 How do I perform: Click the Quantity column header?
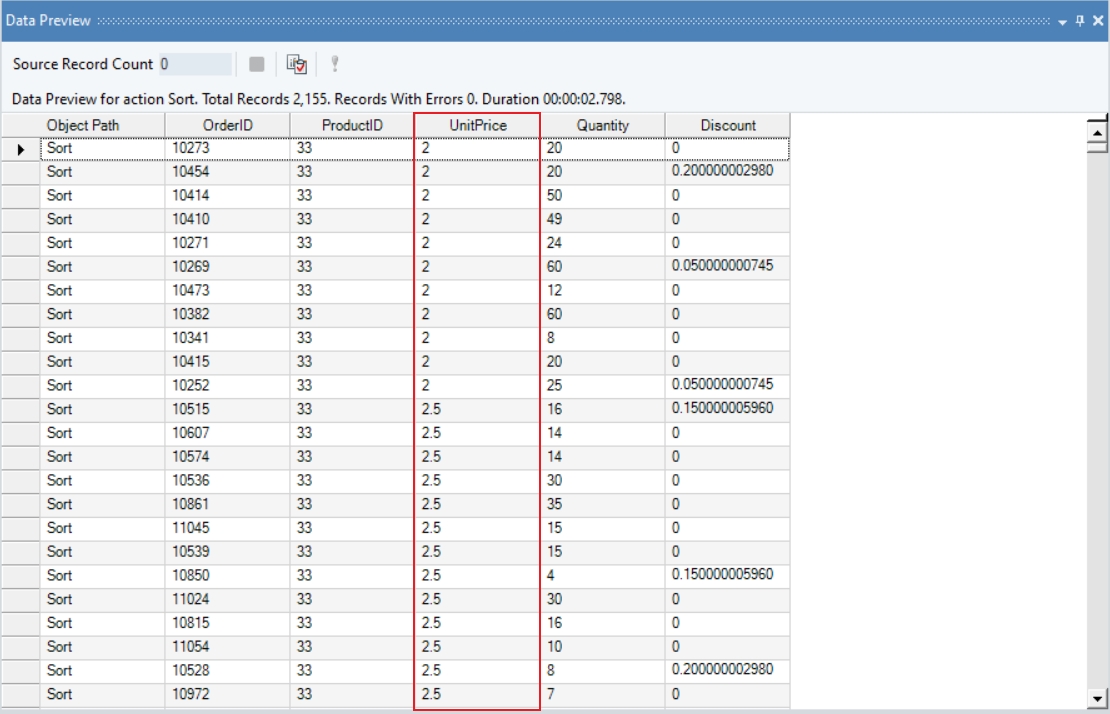coord(603,125)
